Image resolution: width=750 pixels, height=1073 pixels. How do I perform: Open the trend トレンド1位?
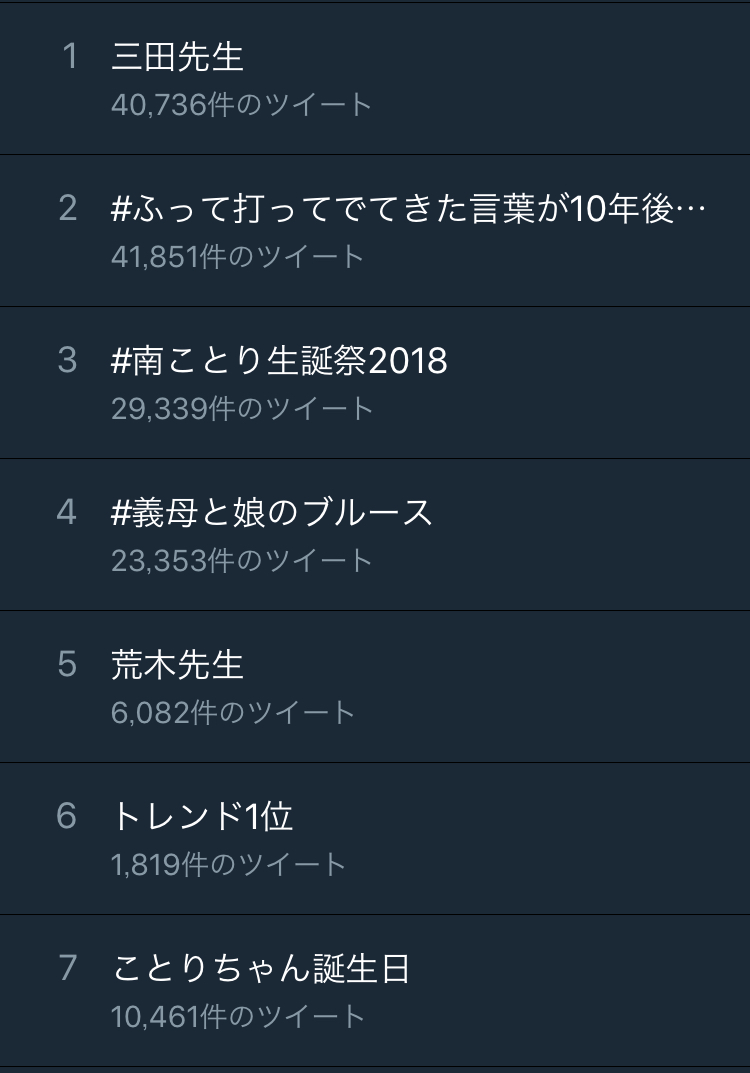click(x=202, y=817)
